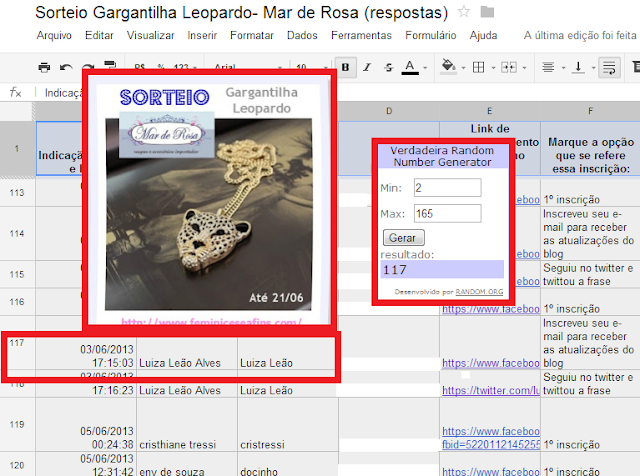Open the RANDOM.ORG link

[479, 292]
